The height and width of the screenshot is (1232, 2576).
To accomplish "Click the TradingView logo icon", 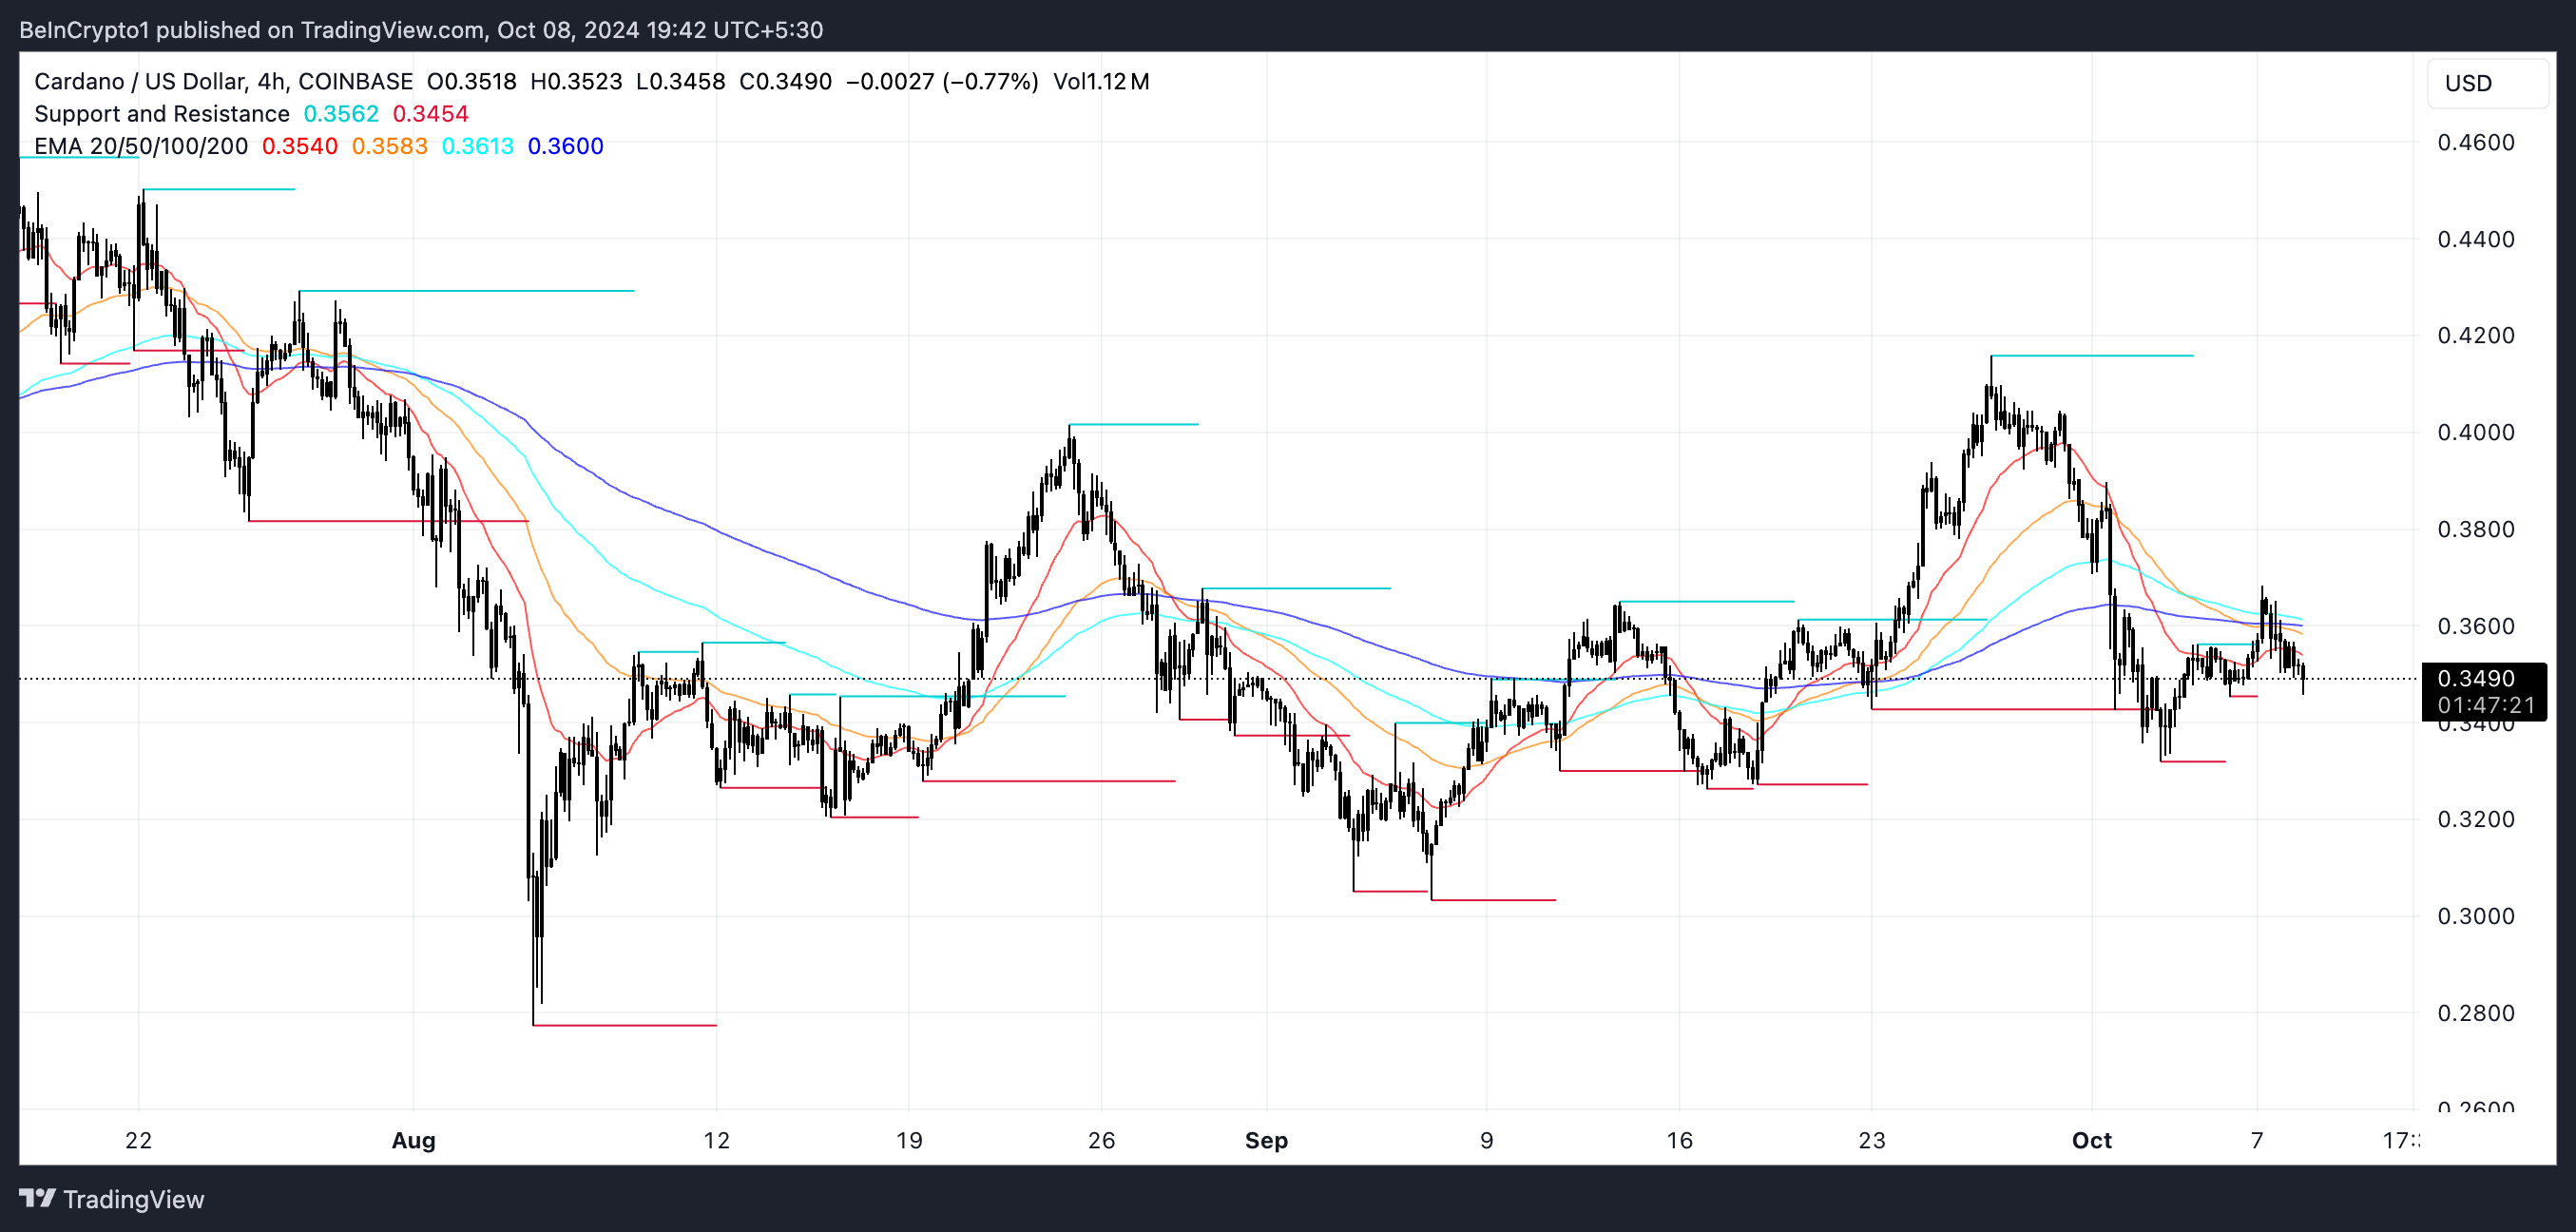I will [37, 1198].
